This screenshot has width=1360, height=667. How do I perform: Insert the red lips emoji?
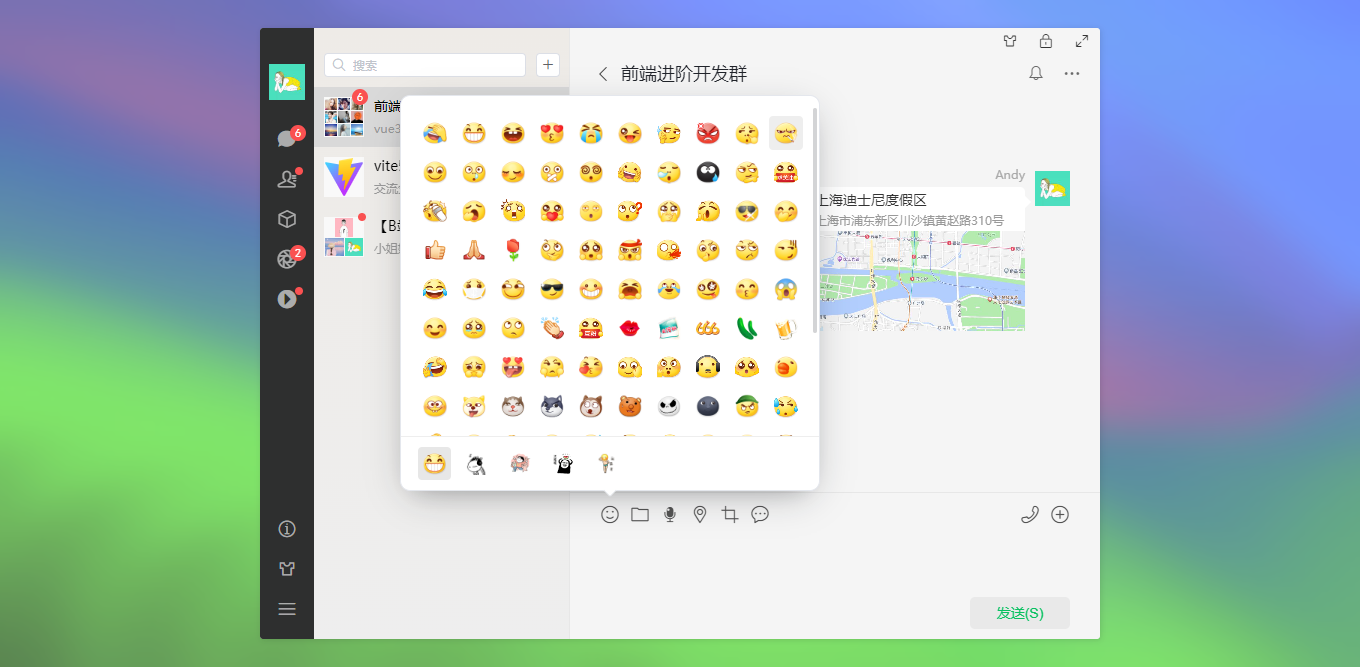pyautogui.click(x=630, y=328)
